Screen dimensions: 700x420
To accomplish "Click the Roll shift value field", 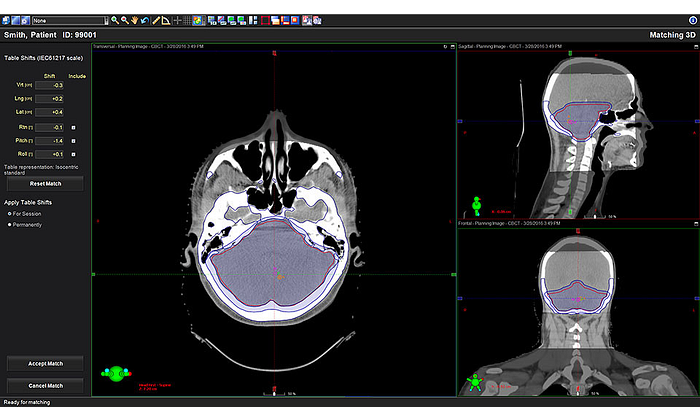I will [49, 154].
